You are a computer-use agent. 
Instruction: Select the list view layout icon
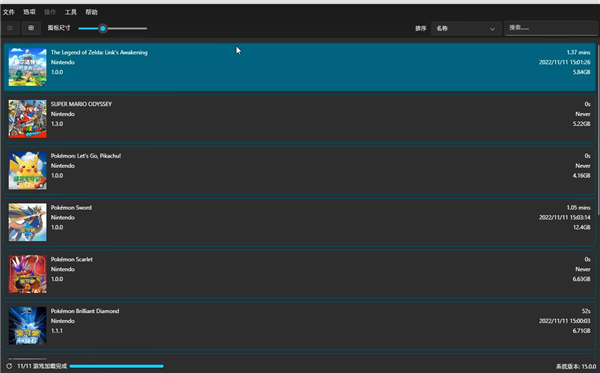tap(10, 28)
